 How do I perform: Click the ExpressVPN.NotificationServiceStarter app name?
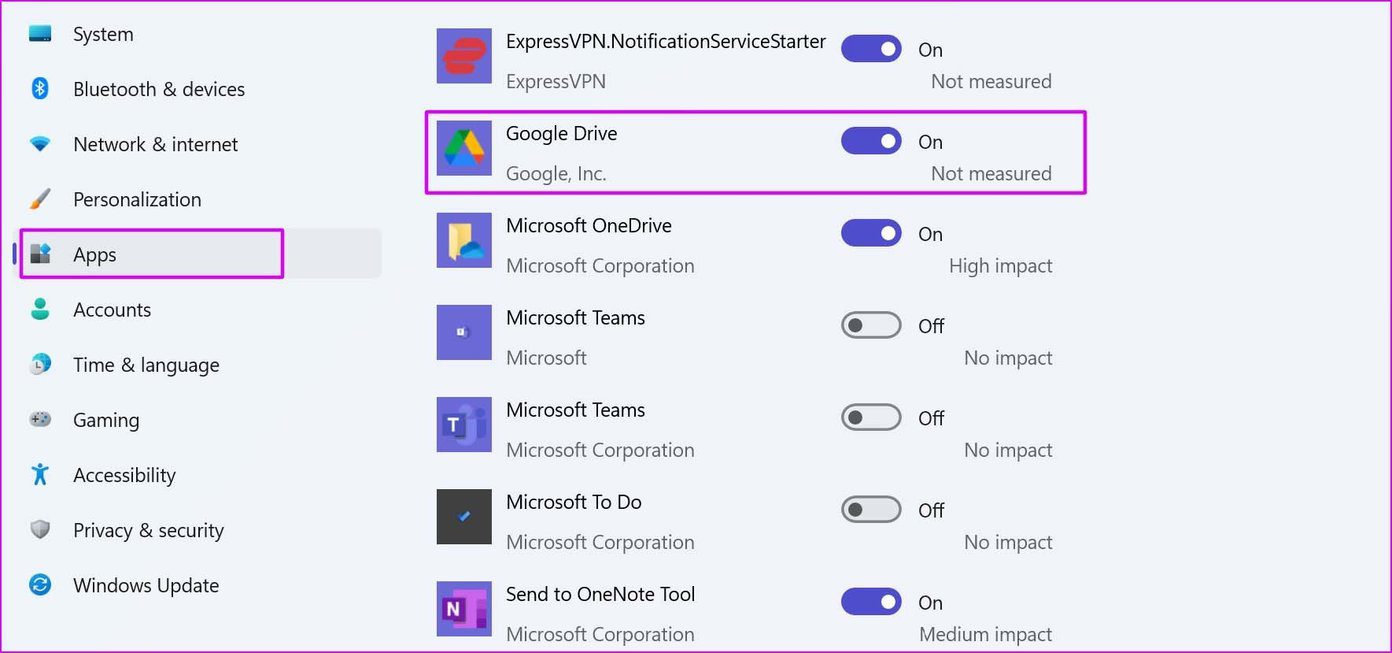click(x=666, y=41)
